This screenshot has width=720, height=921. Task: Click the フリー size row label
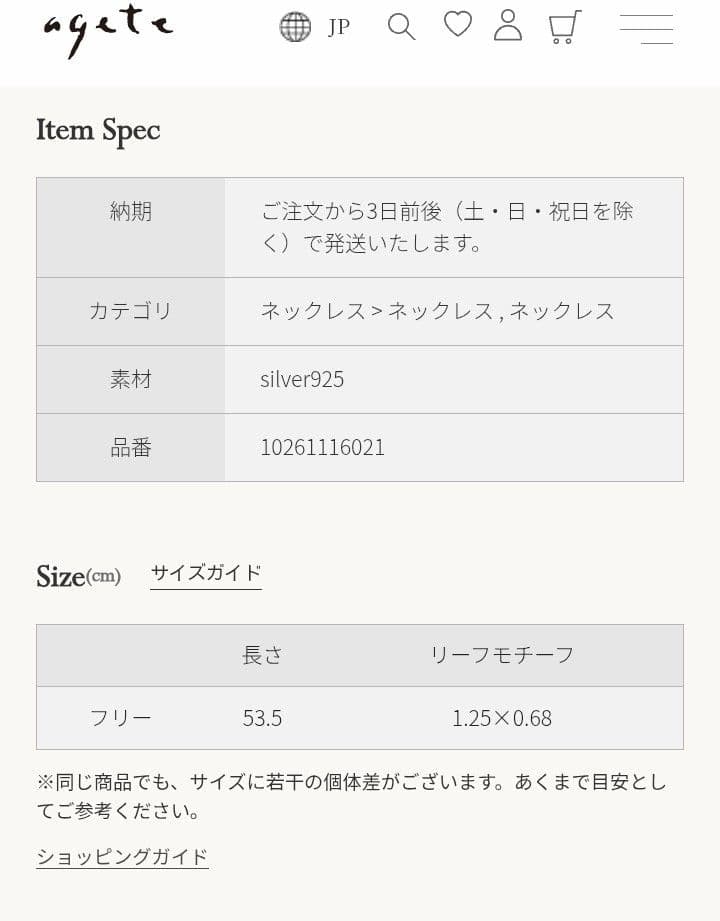(x=121, y=718)
